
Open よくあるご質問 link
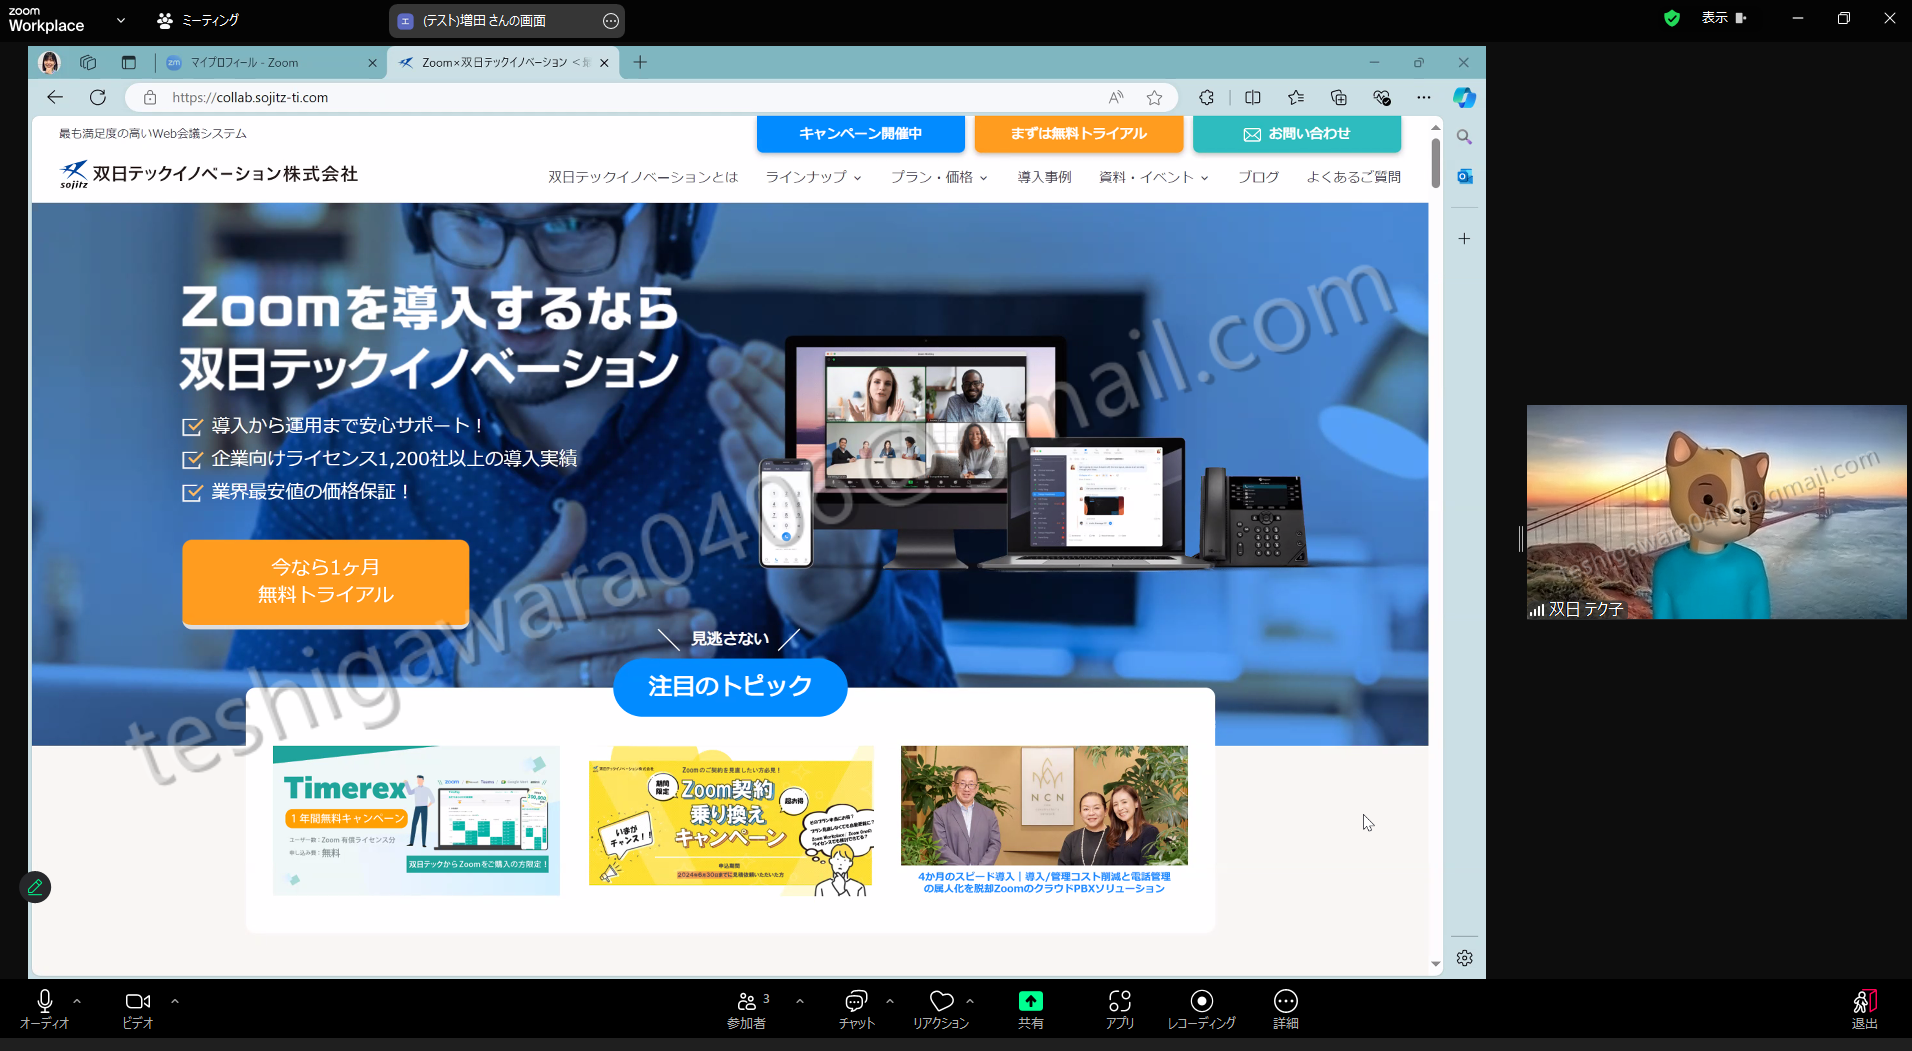1353,177
